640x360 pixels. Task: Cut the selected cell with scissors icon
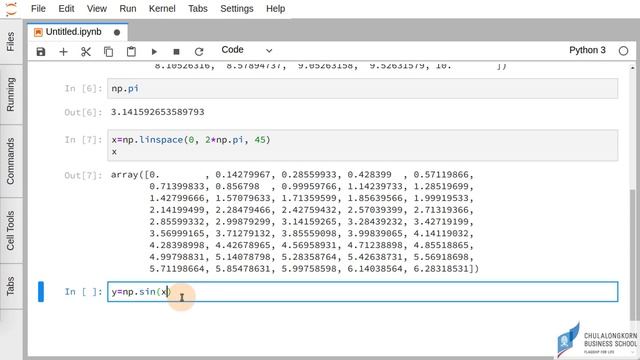click(x=86, y=52)
